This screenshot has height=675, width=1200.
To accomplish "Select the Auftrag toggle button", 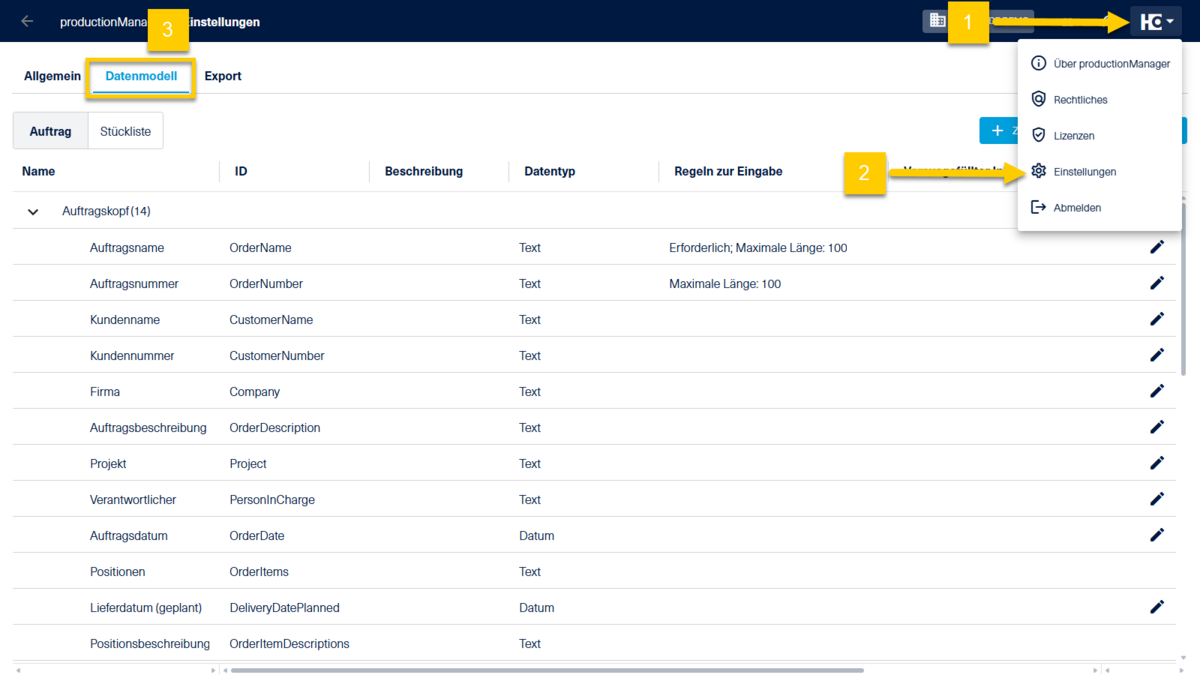I will pyautogui.click(x=50, y=131).
